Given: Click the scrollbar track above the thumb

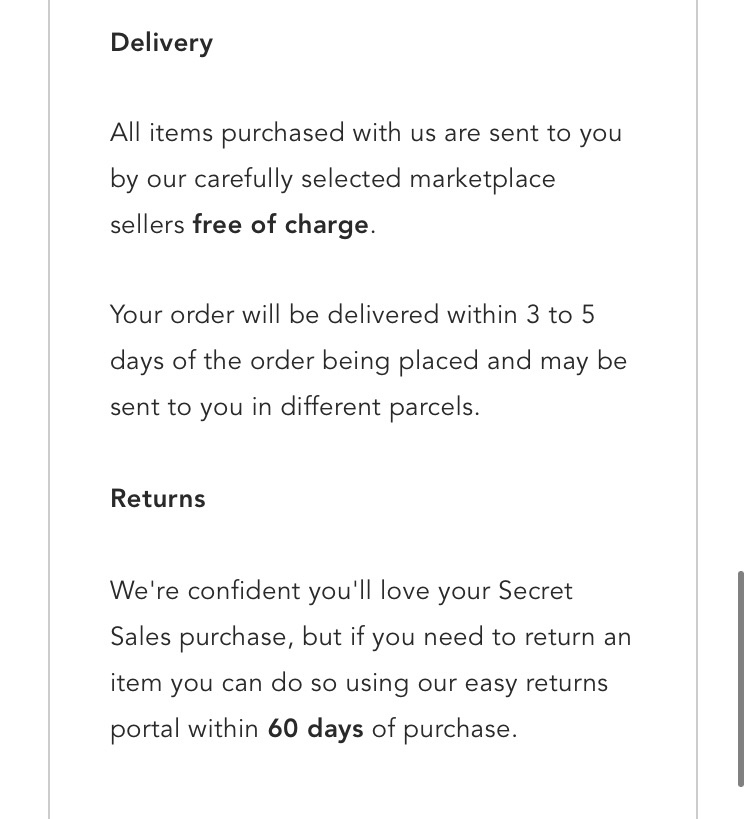Looking at the screenshot, I should 739,300.
